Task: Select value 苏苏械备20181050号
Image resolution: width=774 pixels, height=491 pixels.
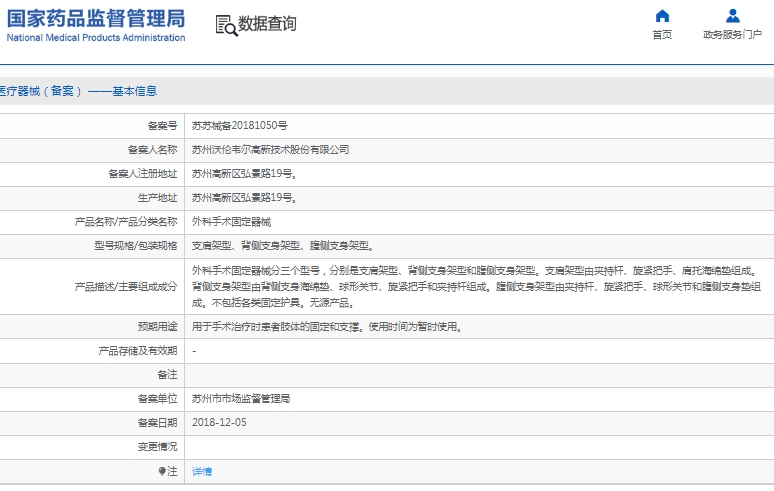Action: 240,126
